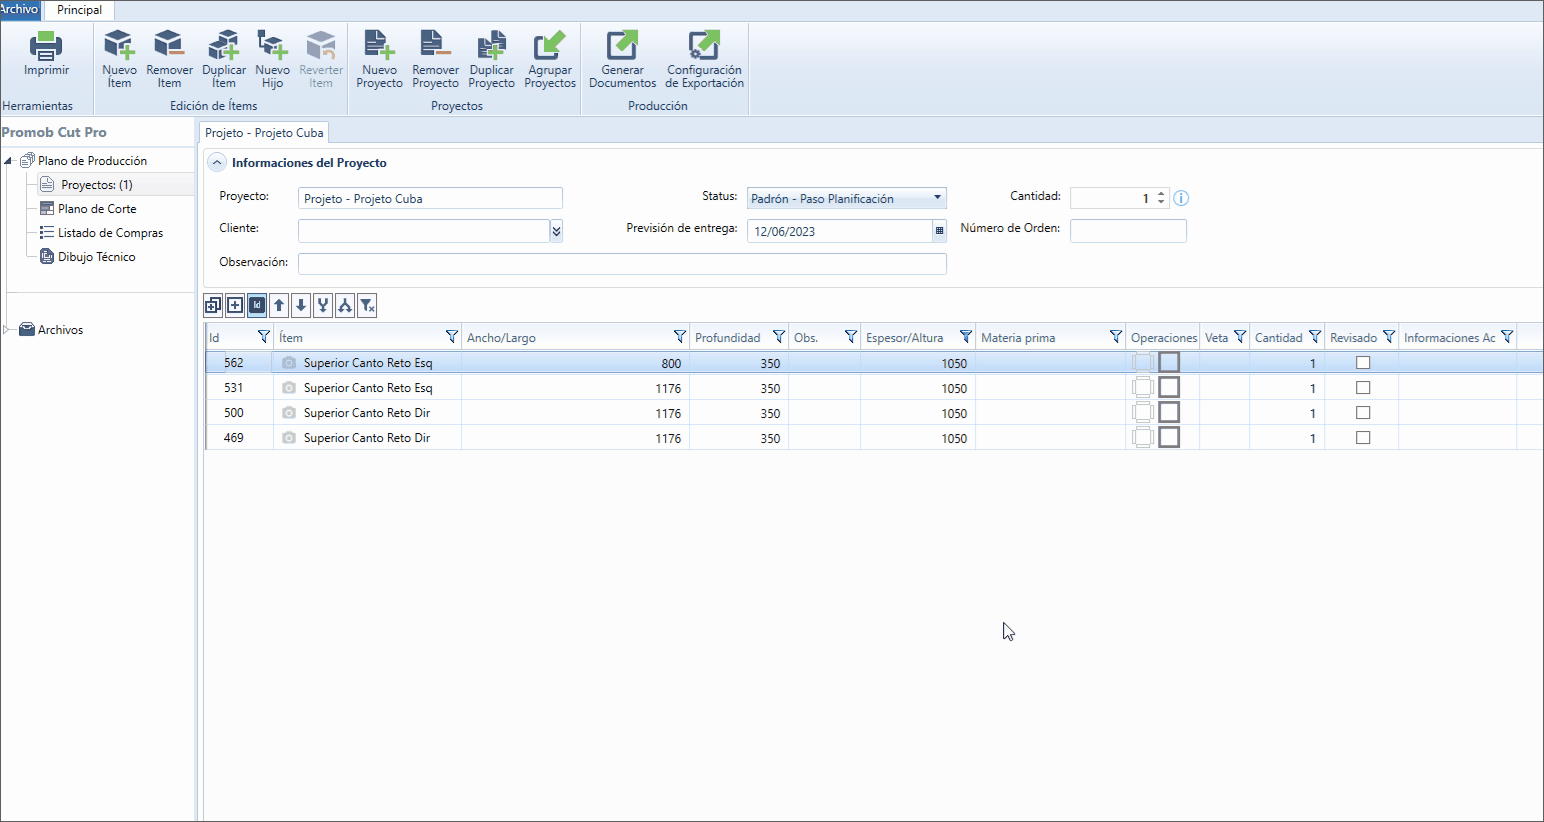This screenshot has height=822, width=1544.
Task: Select the cell with Id 500
Action: [240, 413]
